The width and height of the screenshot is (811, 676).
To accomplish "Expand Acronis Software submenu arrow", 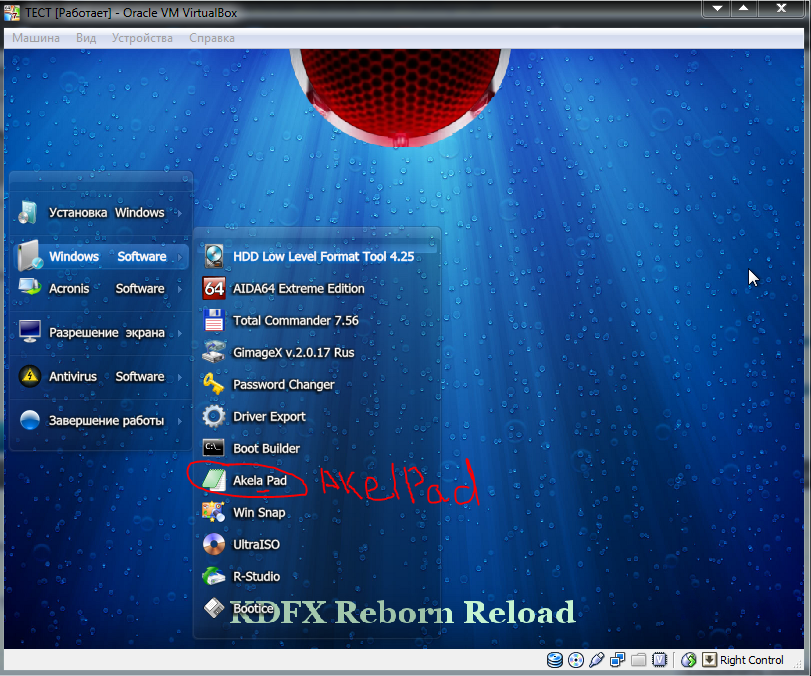I will point(179,289).
